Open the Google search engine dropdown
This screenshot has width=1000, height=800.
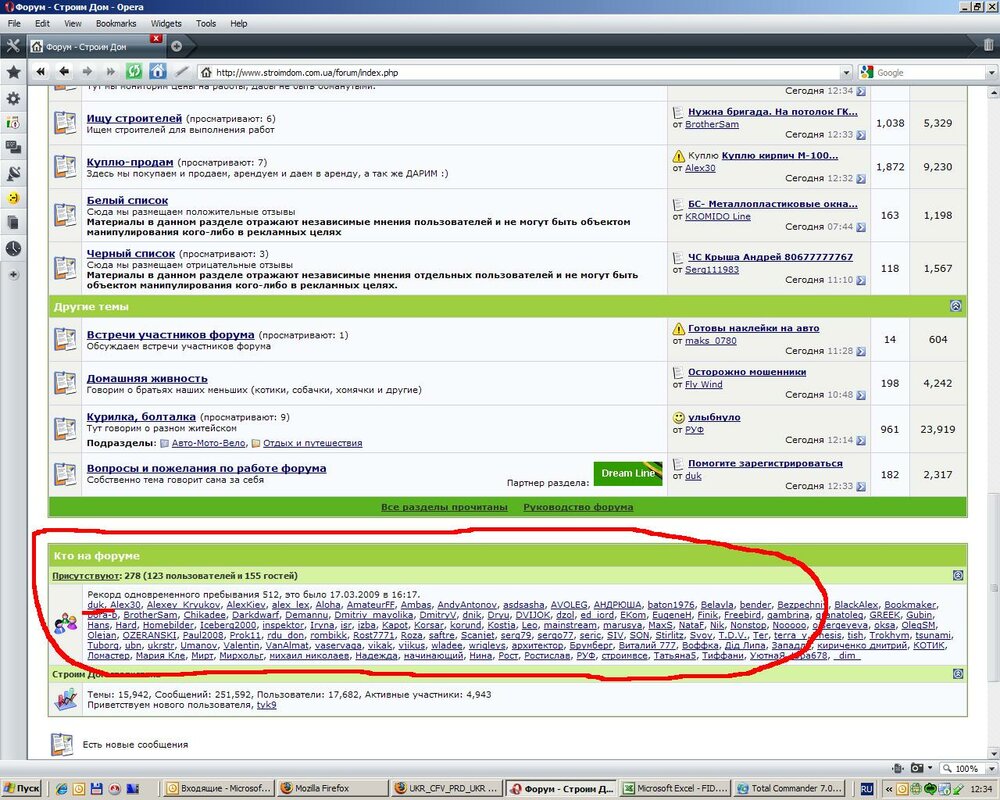pyautogui.click(x=991, y=73)
